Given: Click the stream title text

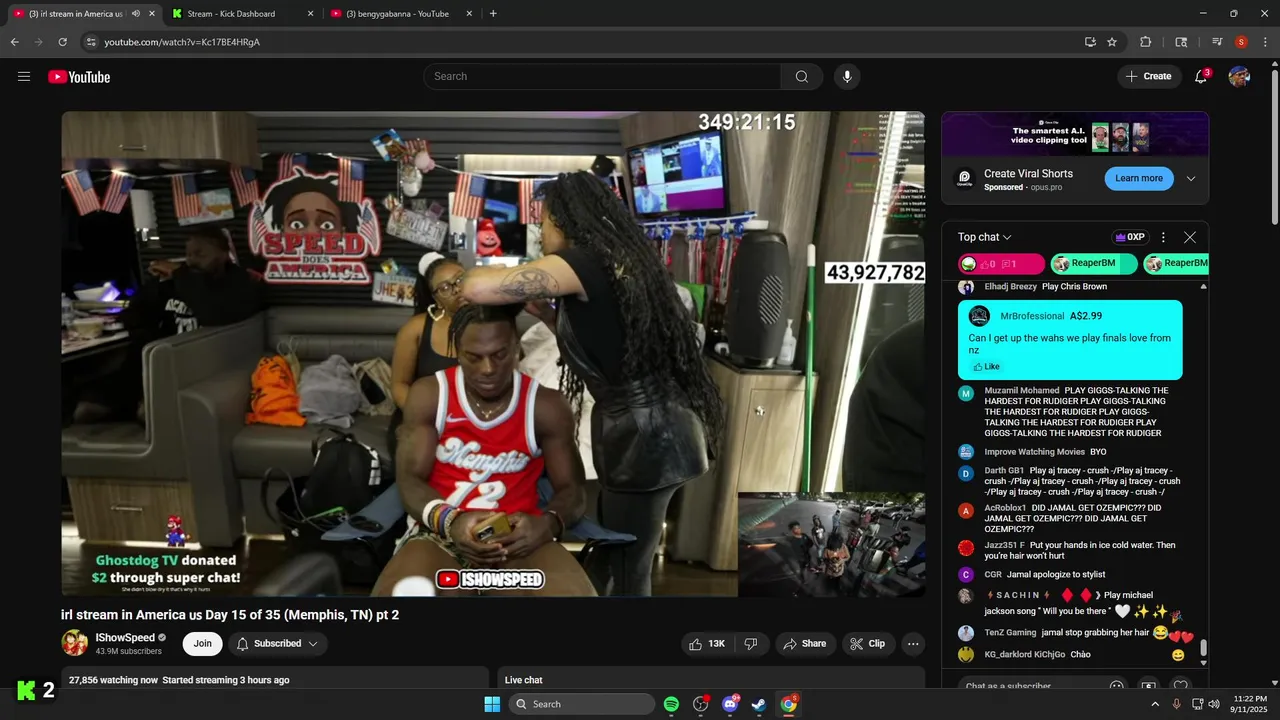Looking at the screenshot, I should click(230, 615).
